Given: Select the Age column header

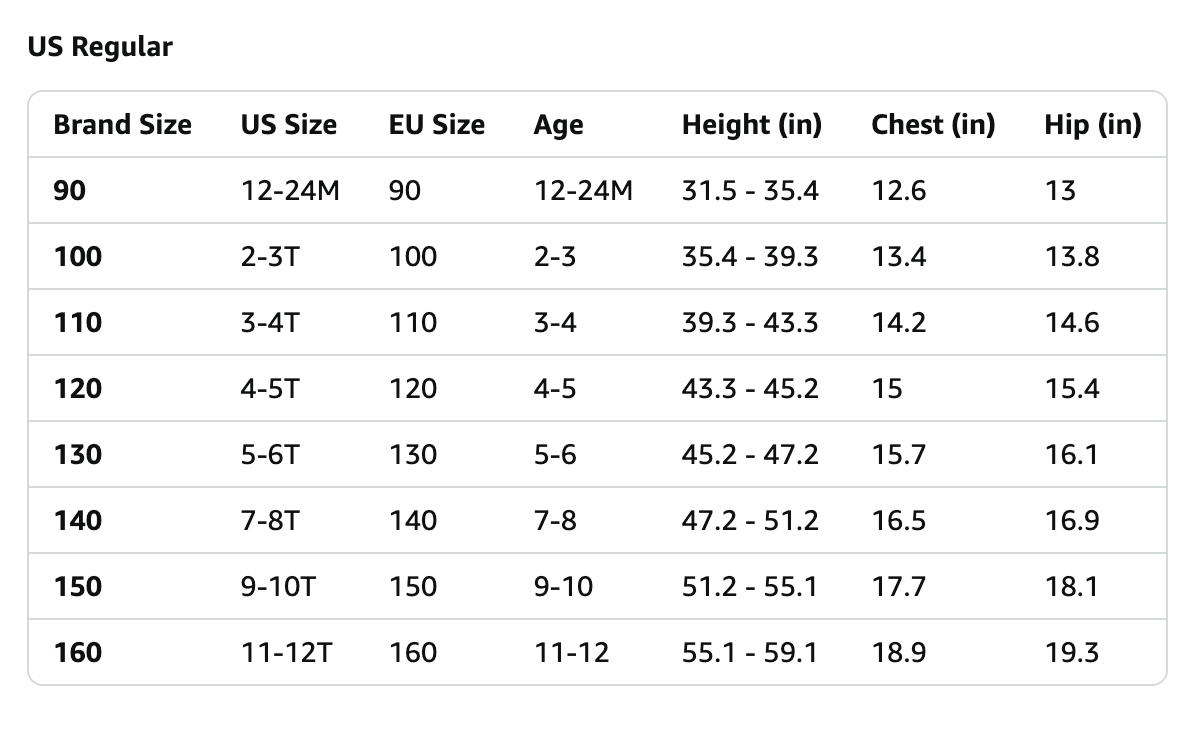Looking at the screenshot, I should (558, 125).
